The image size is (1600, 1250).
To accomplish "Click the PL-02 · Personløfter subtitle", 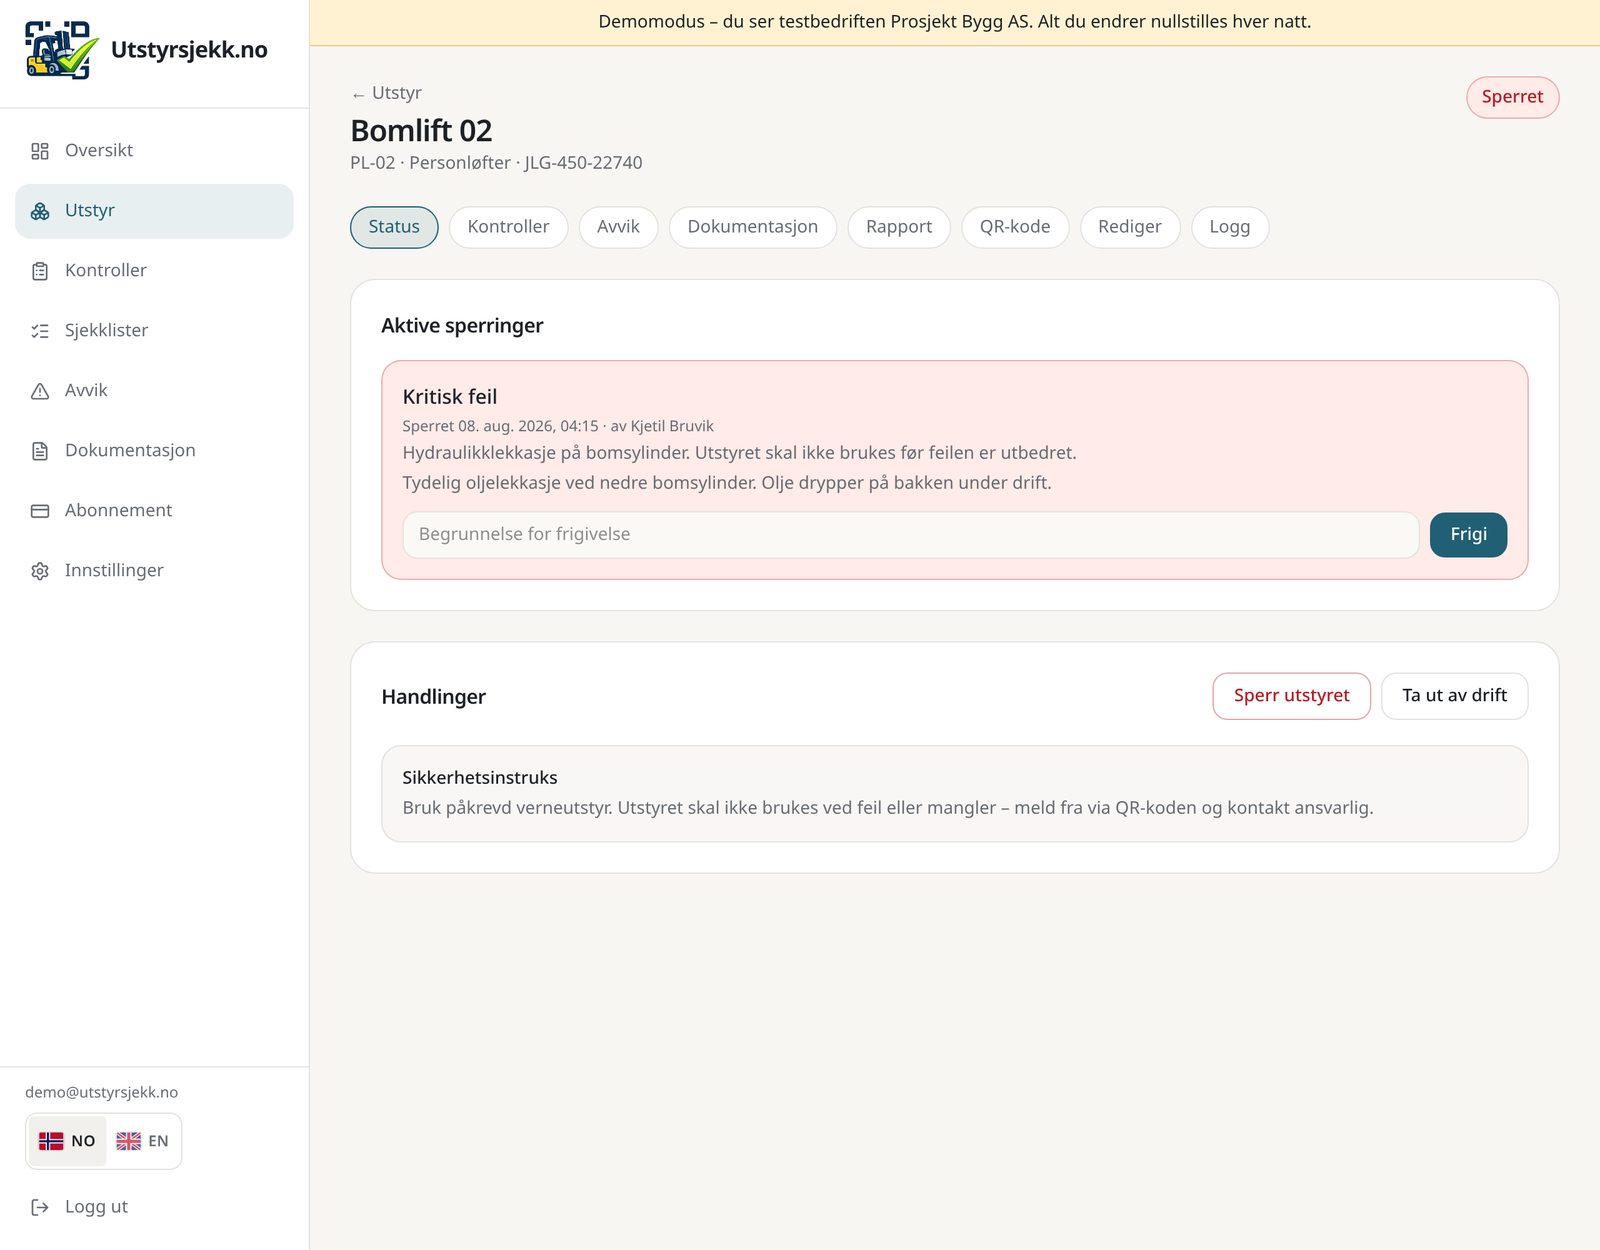I will tap(496, 163).
